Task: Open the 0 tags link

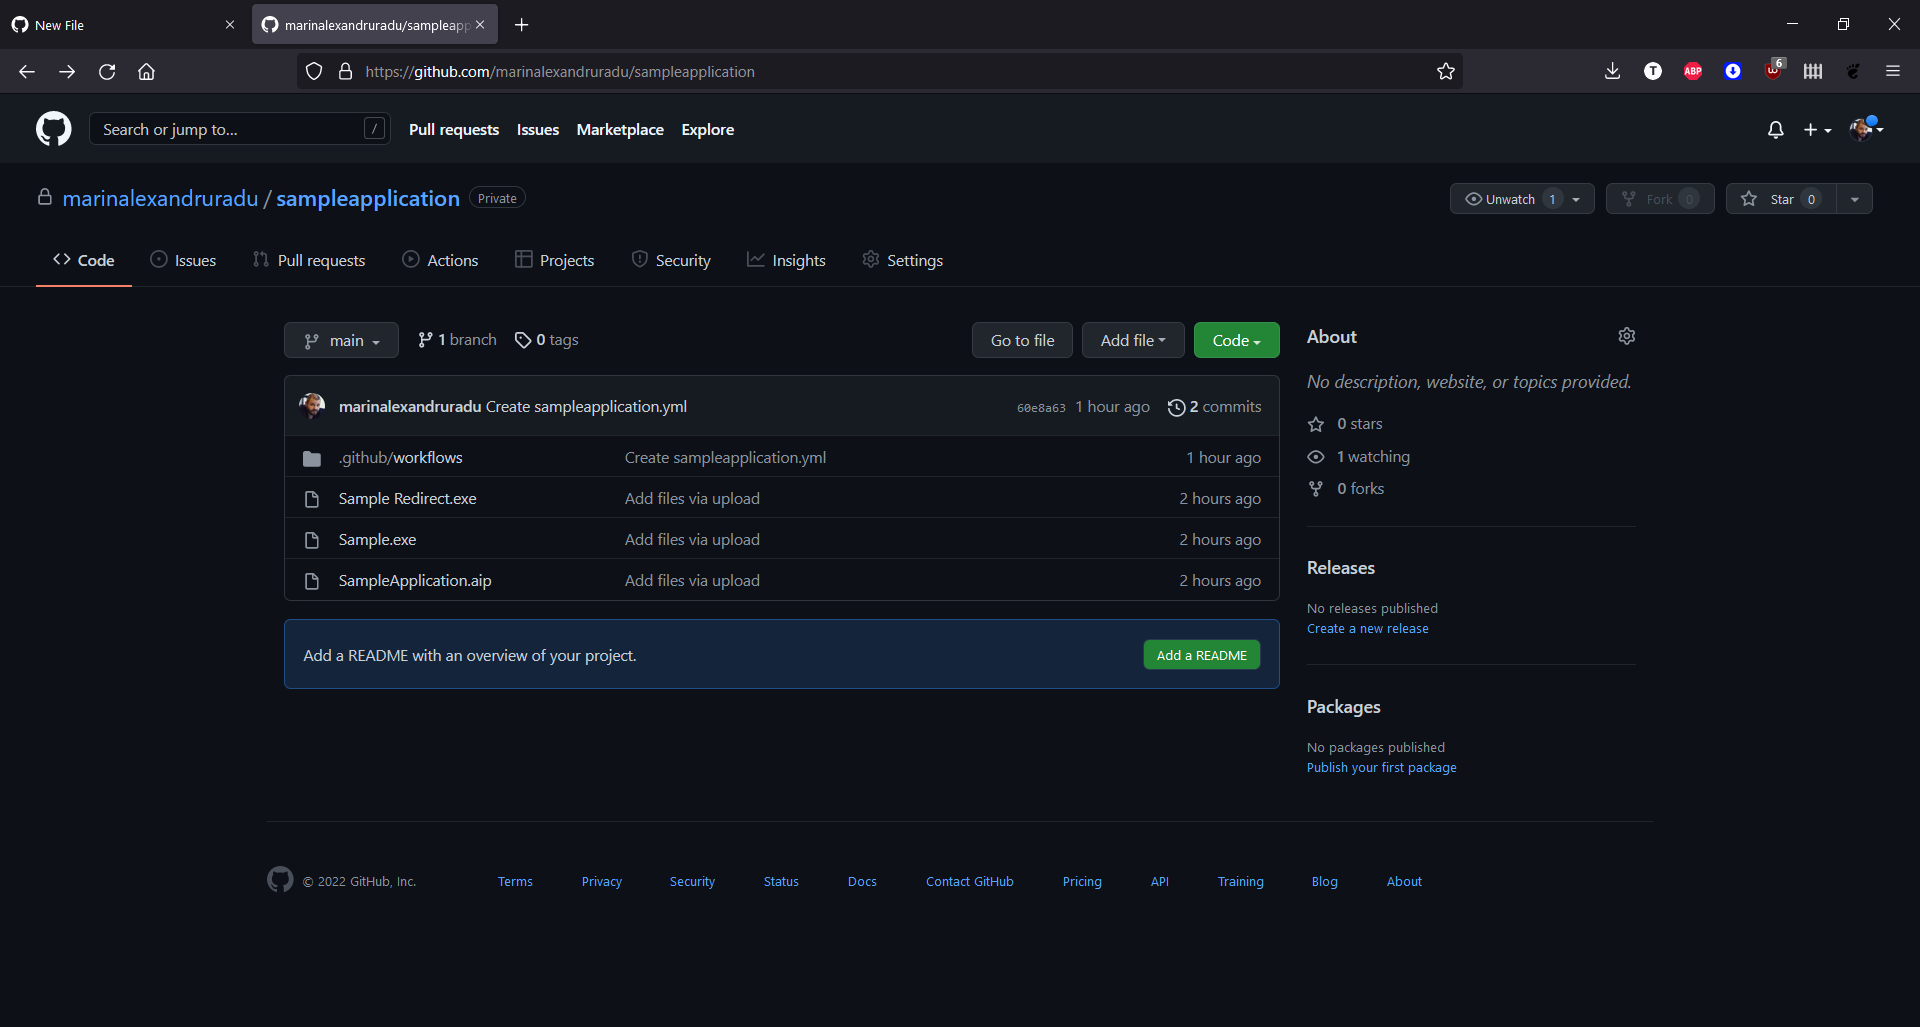Action: 547,340
